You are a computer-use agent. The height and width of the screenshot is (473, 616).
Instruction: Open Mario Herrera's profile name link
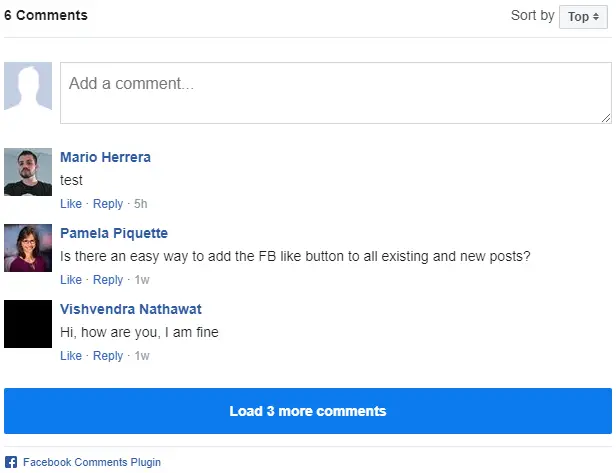[105, 157]
